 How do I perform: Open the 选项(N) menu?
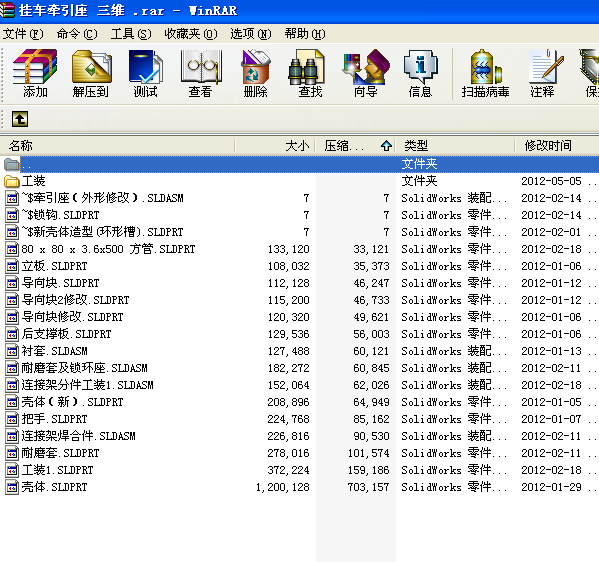pyautogui.click(x=251, y=34)
